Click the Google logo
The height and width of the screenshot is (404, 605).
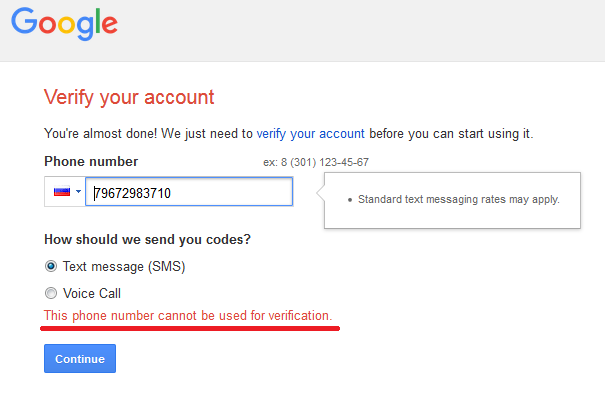tap(65, 23)
